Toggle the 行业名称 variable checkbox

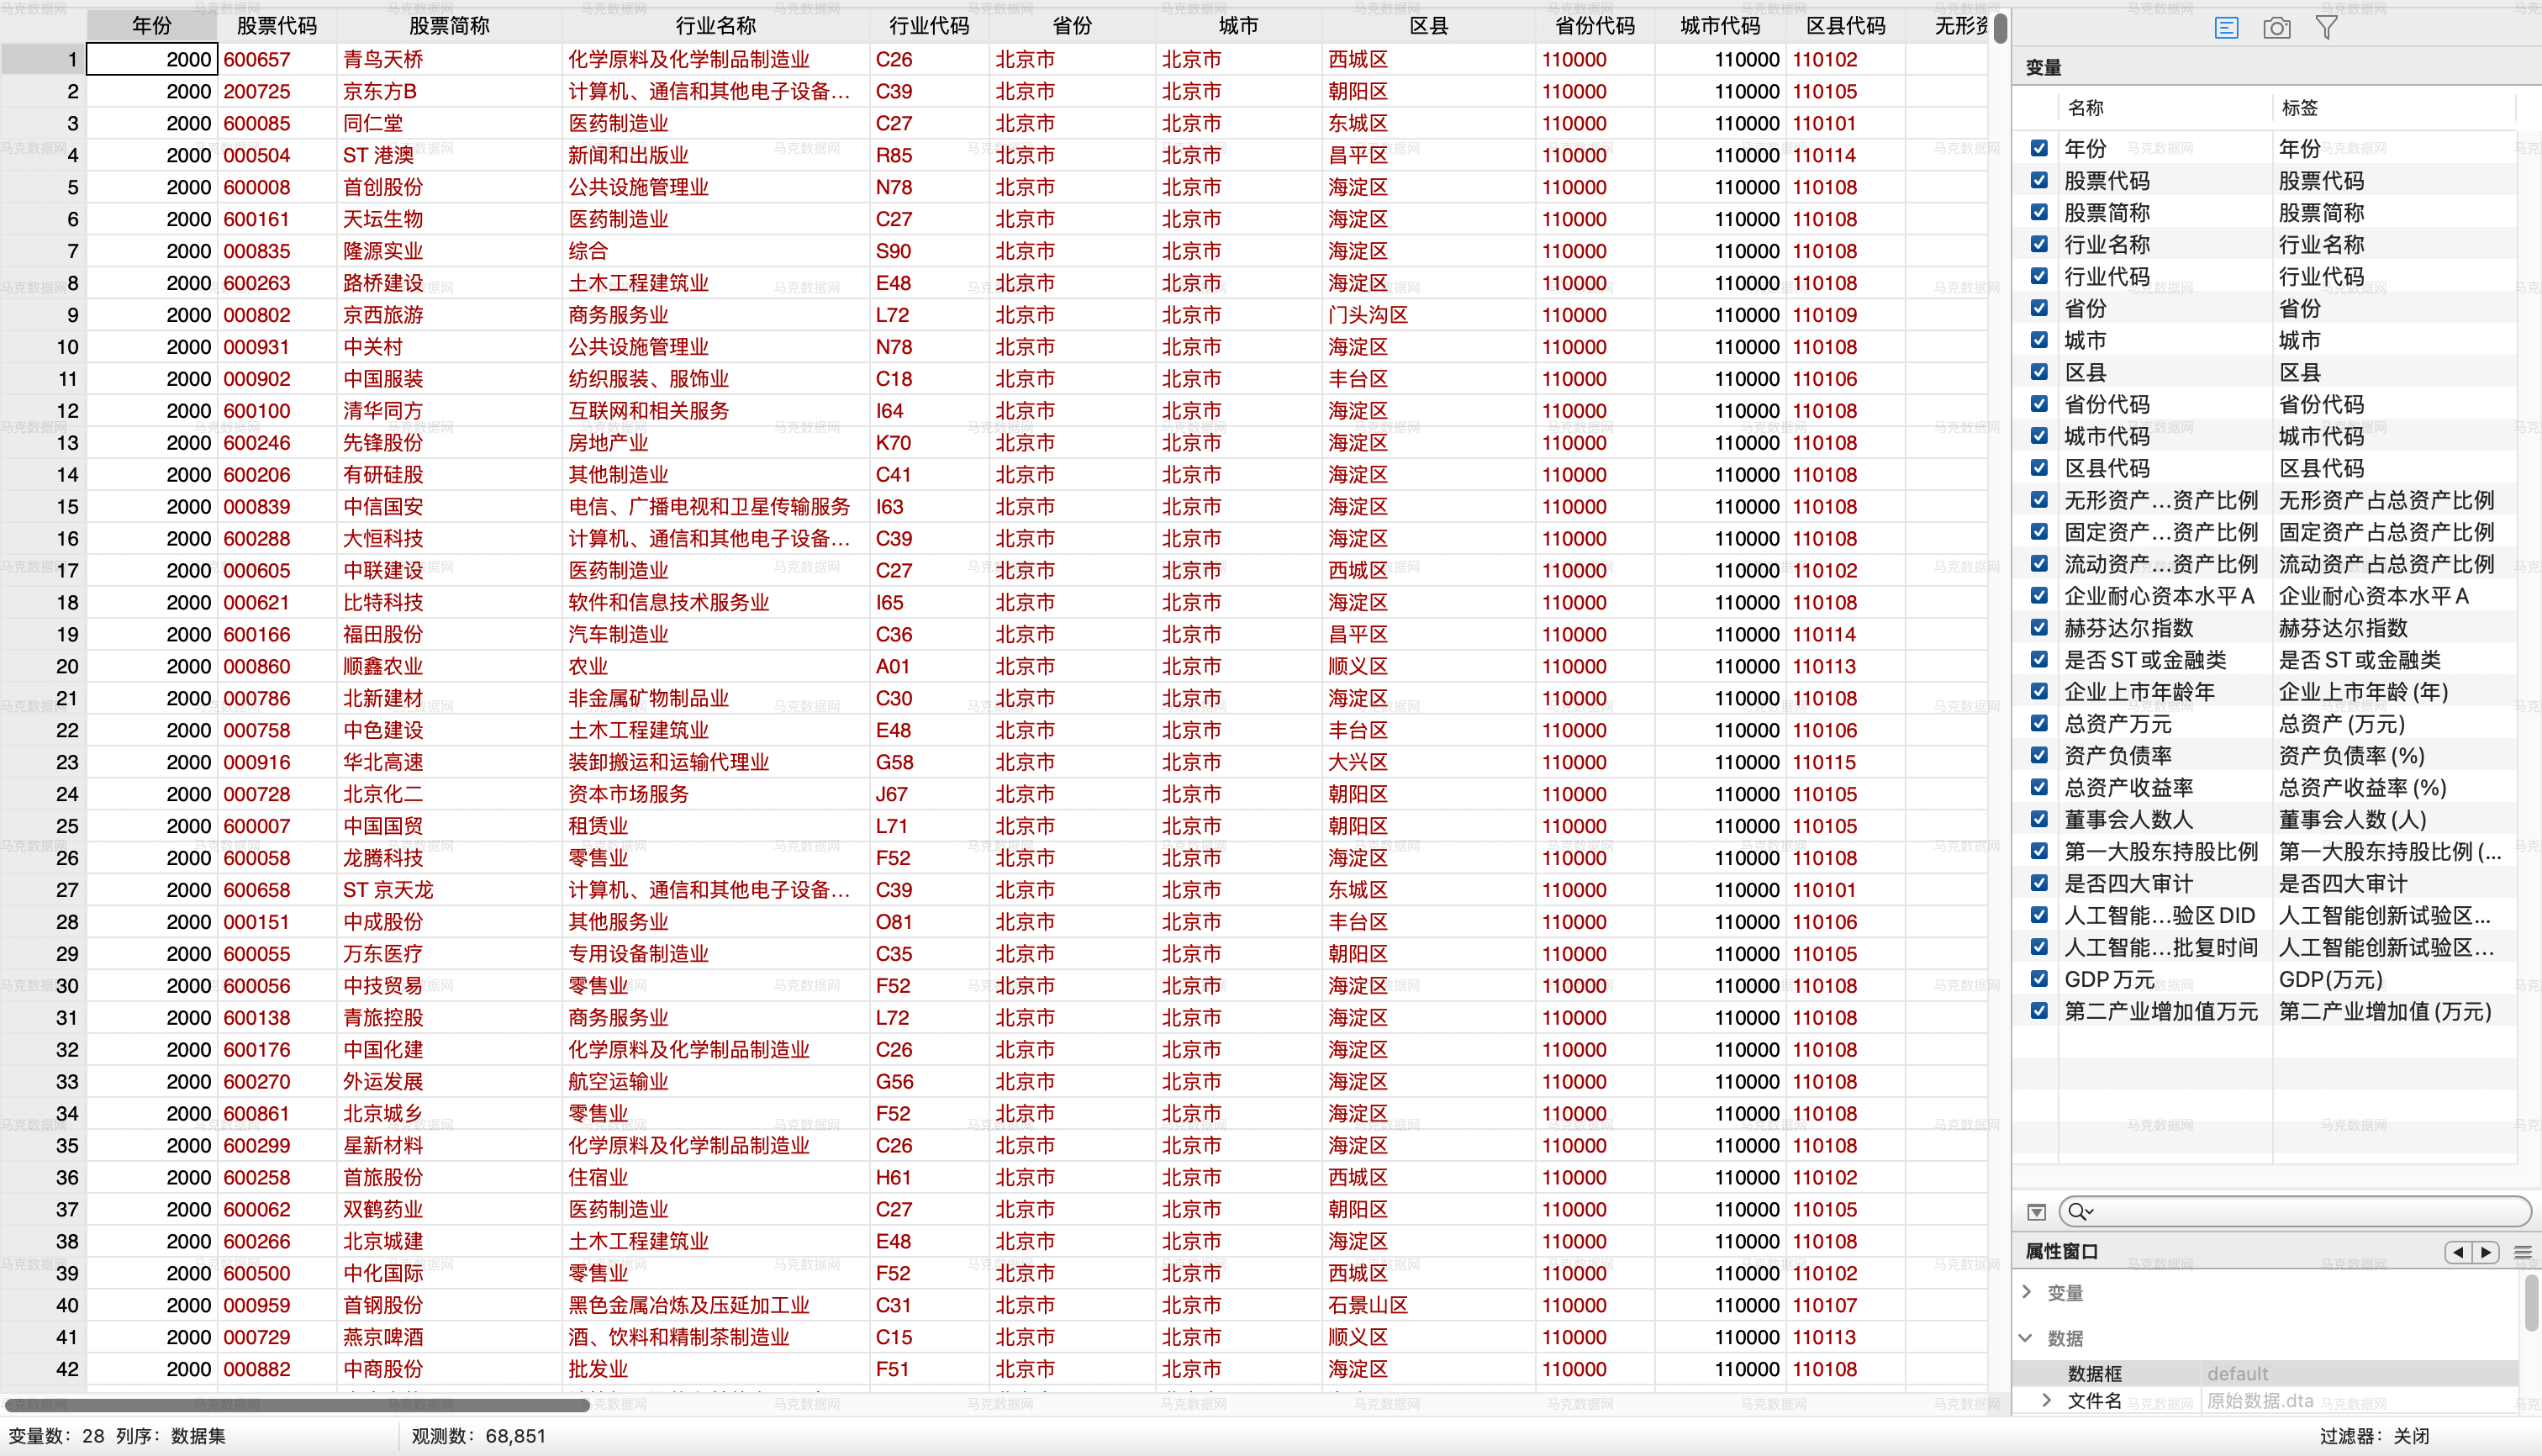(x=2040, y=245)
